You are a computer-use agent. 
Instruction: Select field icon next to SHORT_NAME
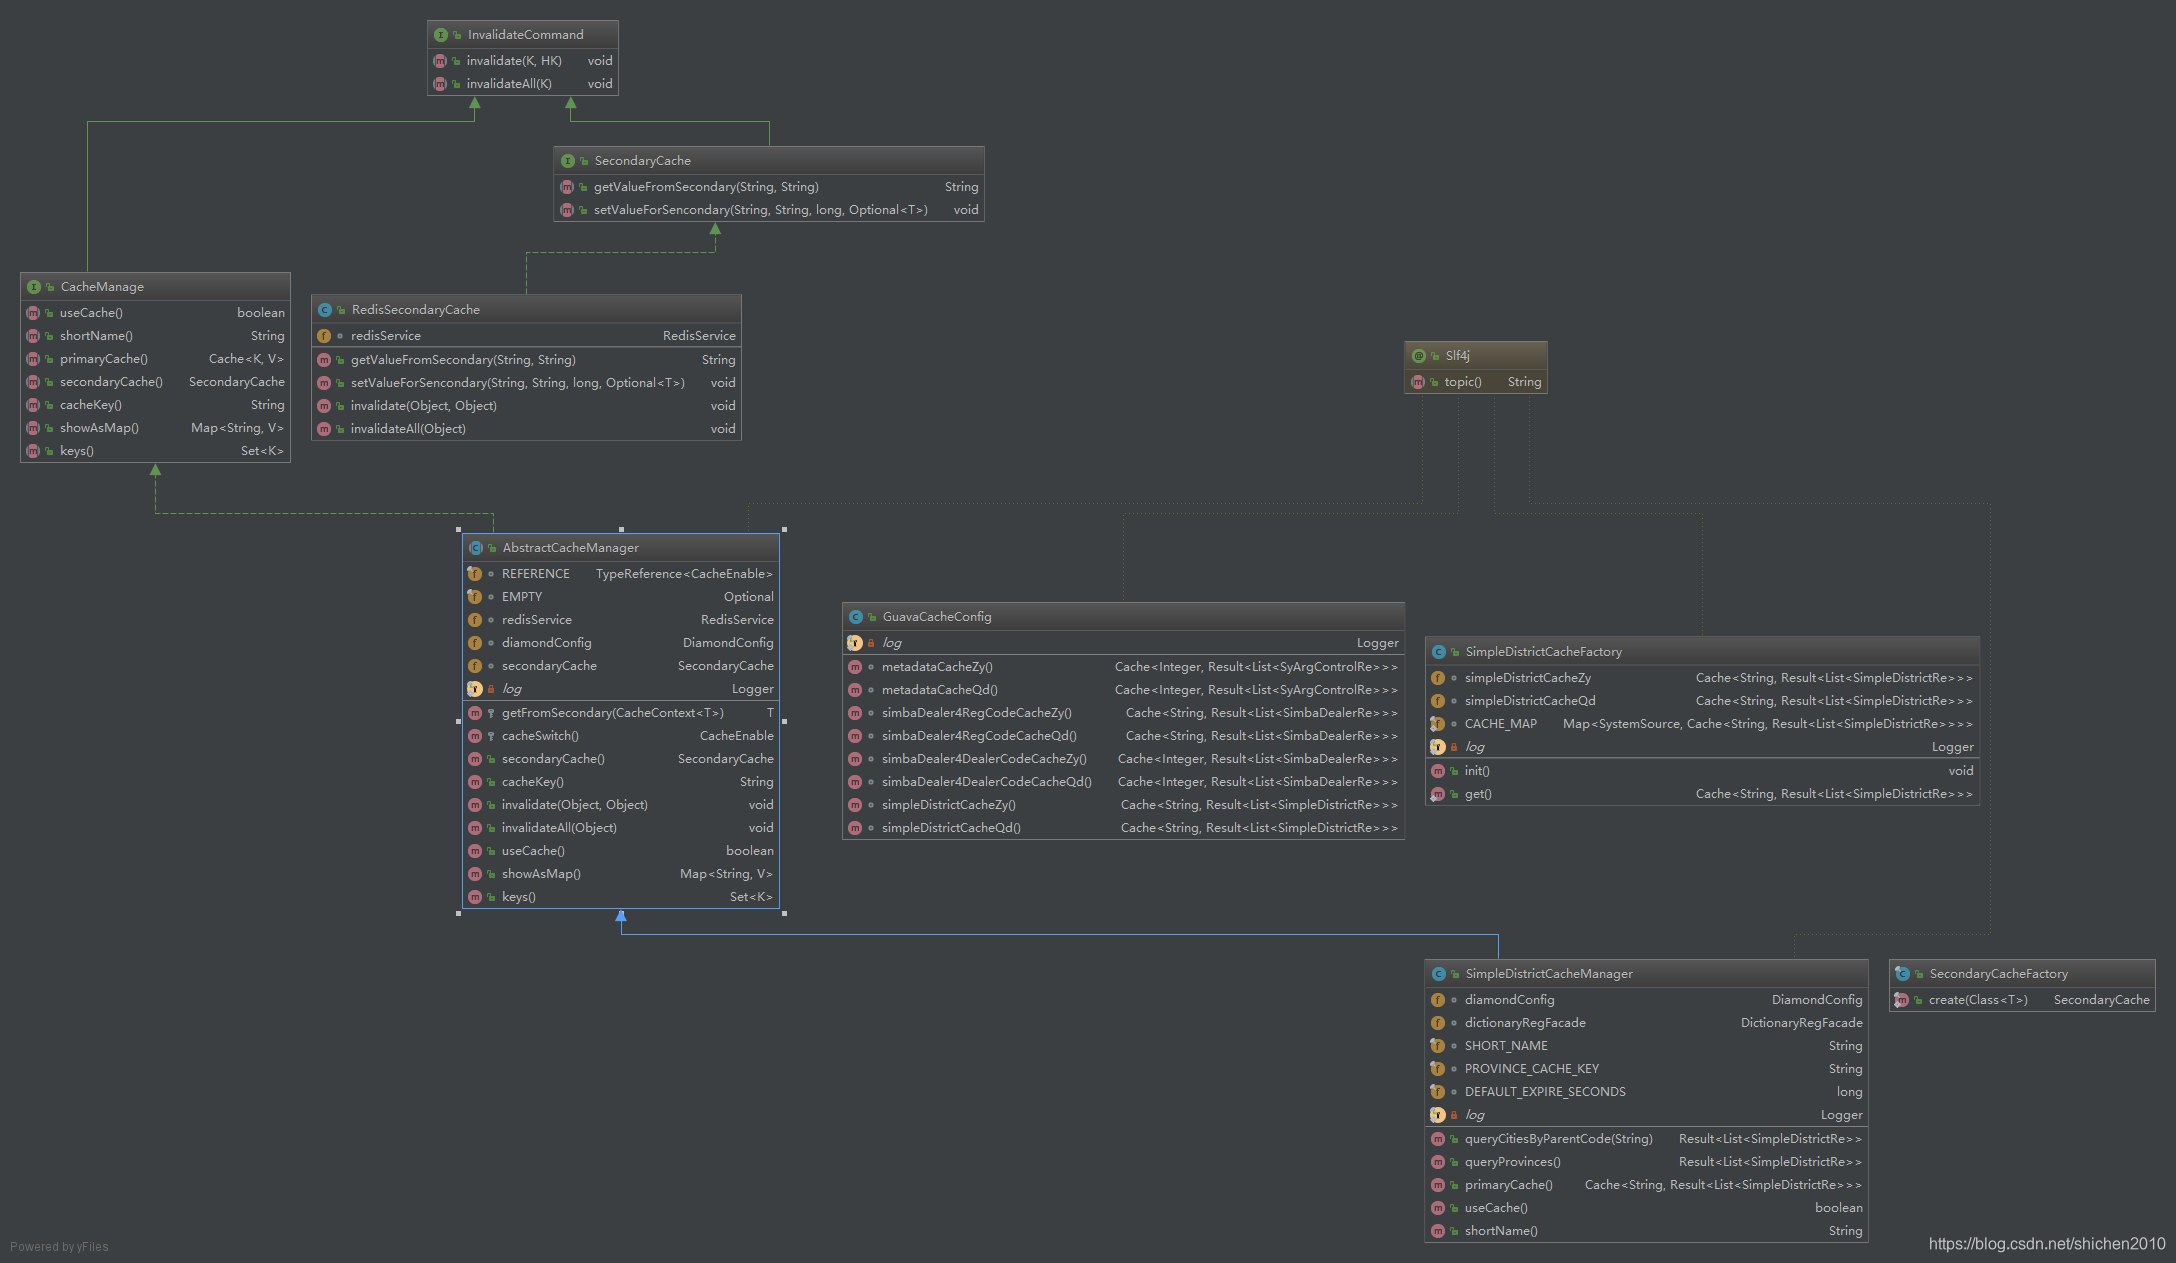point(1437,1046)
